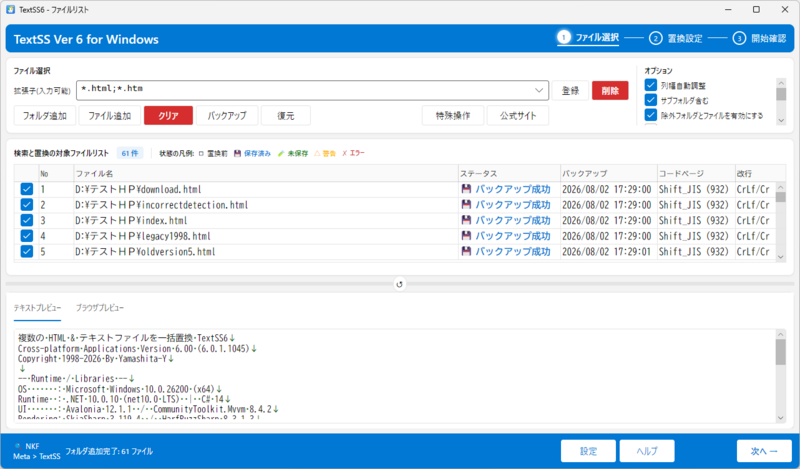Click the options list scroll-down arrow
The image size is (800, 469).
click(781, 120)
